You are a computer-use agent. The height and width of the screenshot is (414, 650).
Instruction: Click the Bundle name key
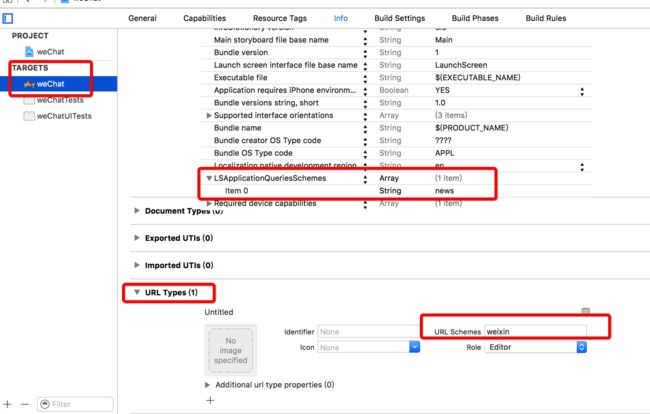(238, 128)
